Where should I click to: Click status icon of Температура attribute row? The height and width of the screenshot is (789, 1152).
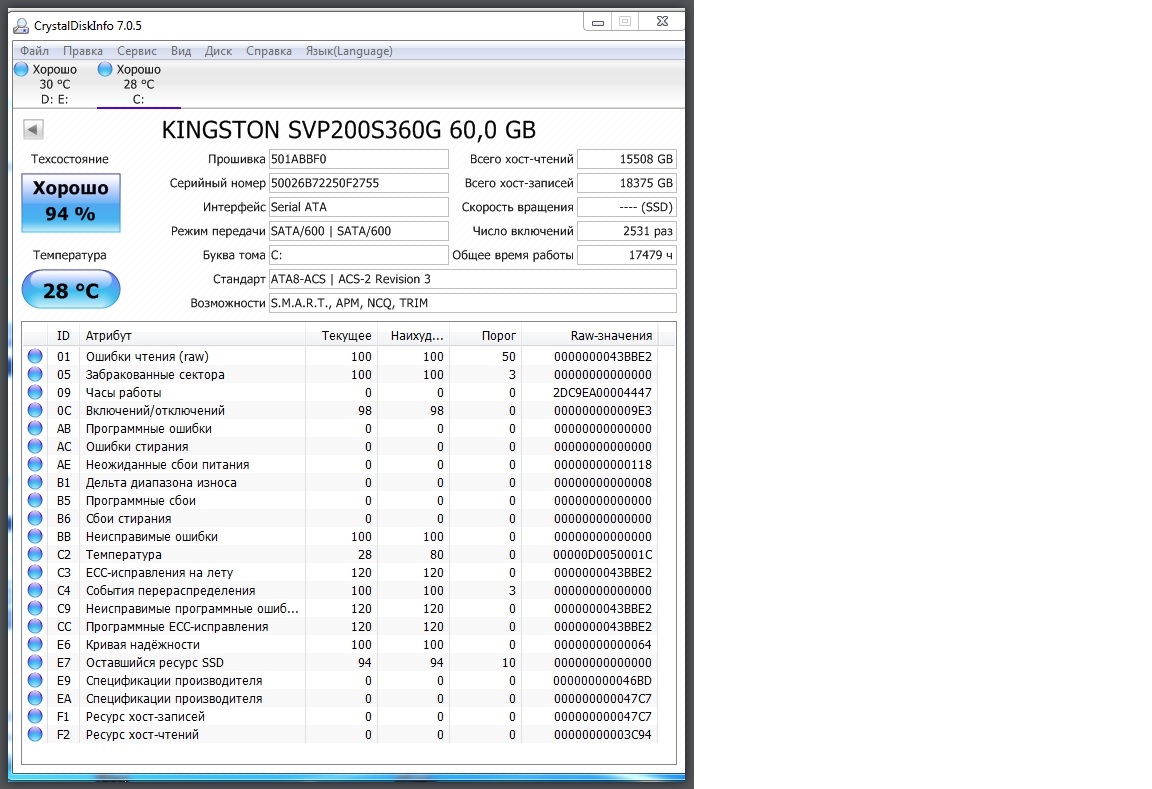click(35, 555)
